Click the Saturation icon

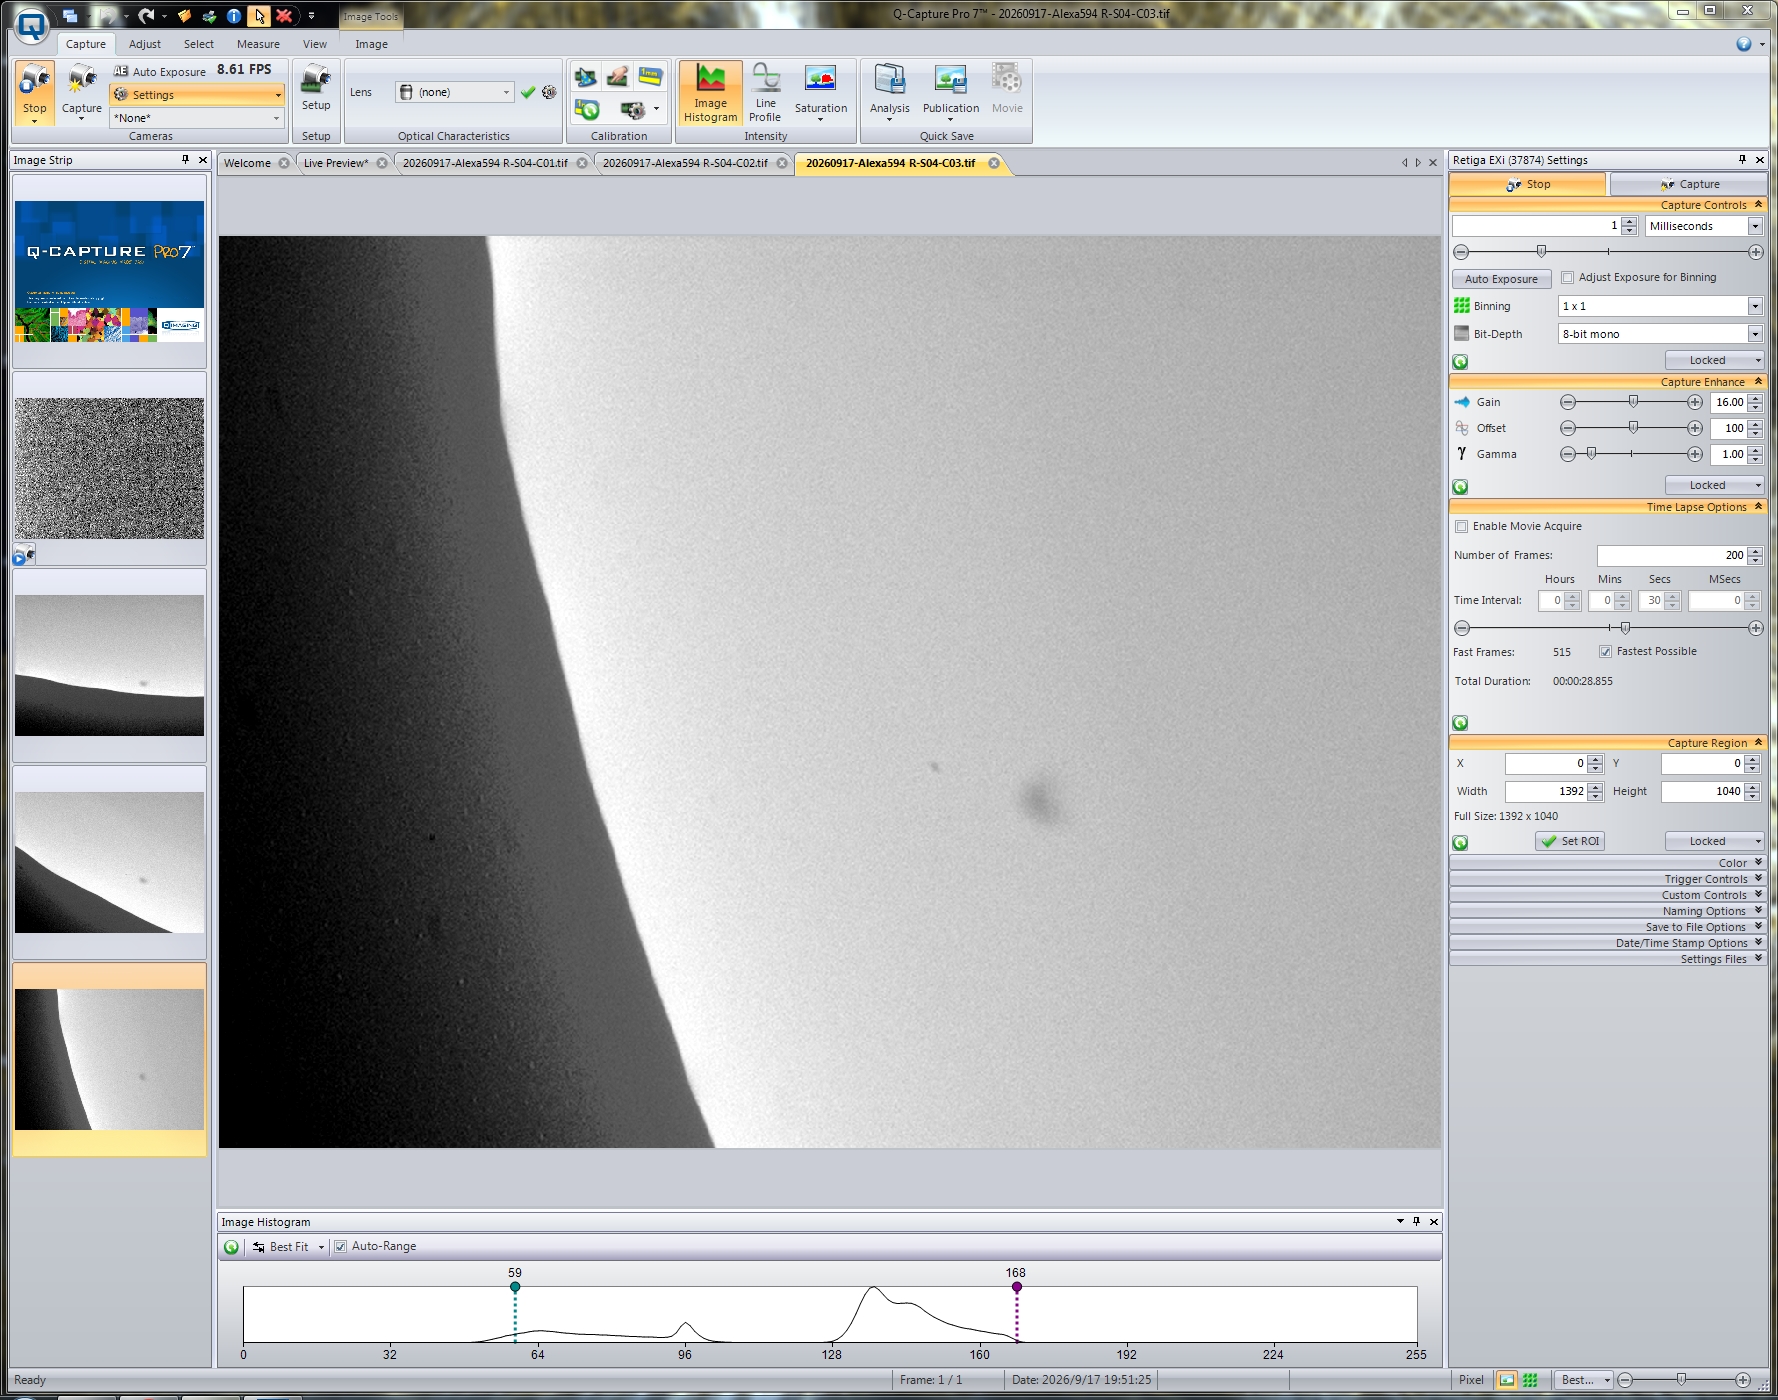click(820, 93)
